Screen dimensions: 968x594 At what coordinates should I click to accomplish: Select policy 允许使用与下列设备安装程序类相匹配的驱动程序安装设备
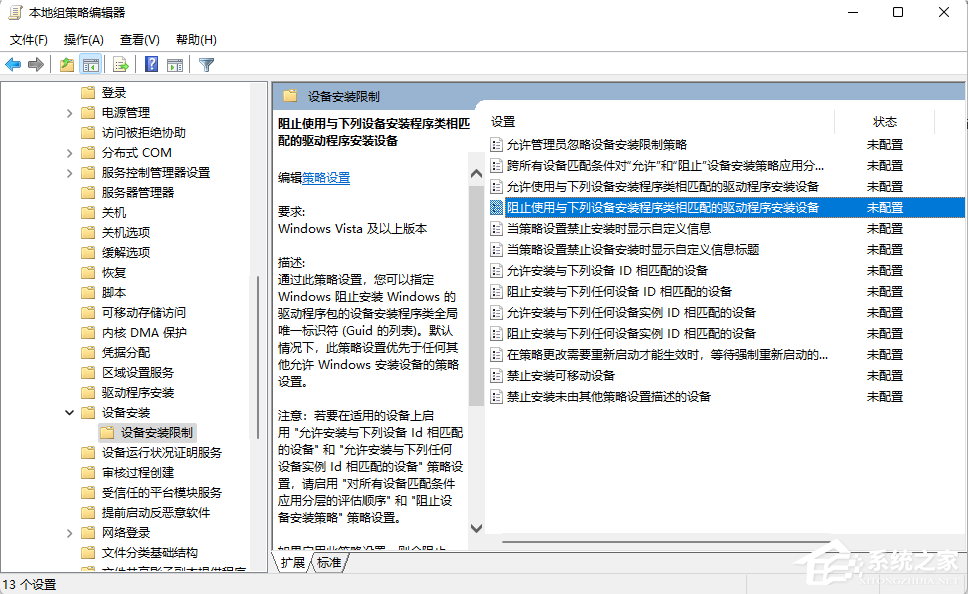662,186
